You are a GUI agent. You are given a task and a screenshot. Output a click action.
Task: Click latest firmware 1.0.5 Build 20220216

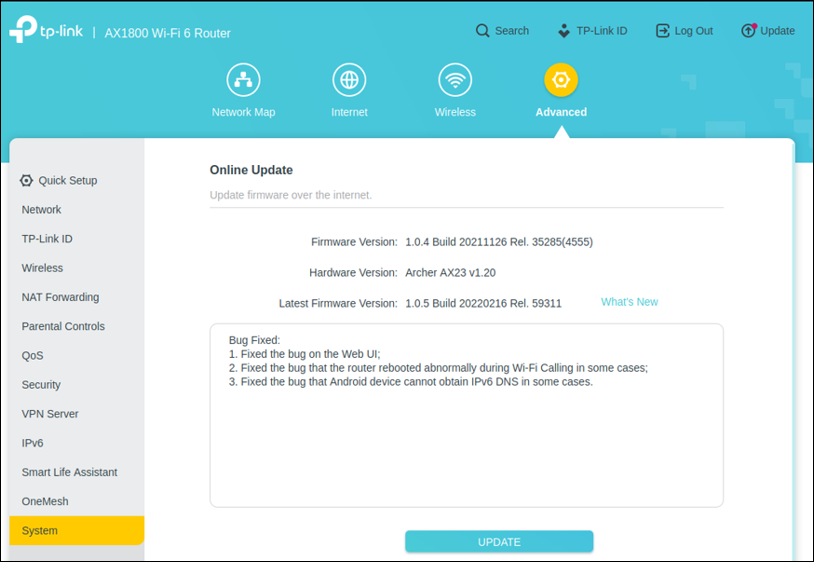(483, 304)
